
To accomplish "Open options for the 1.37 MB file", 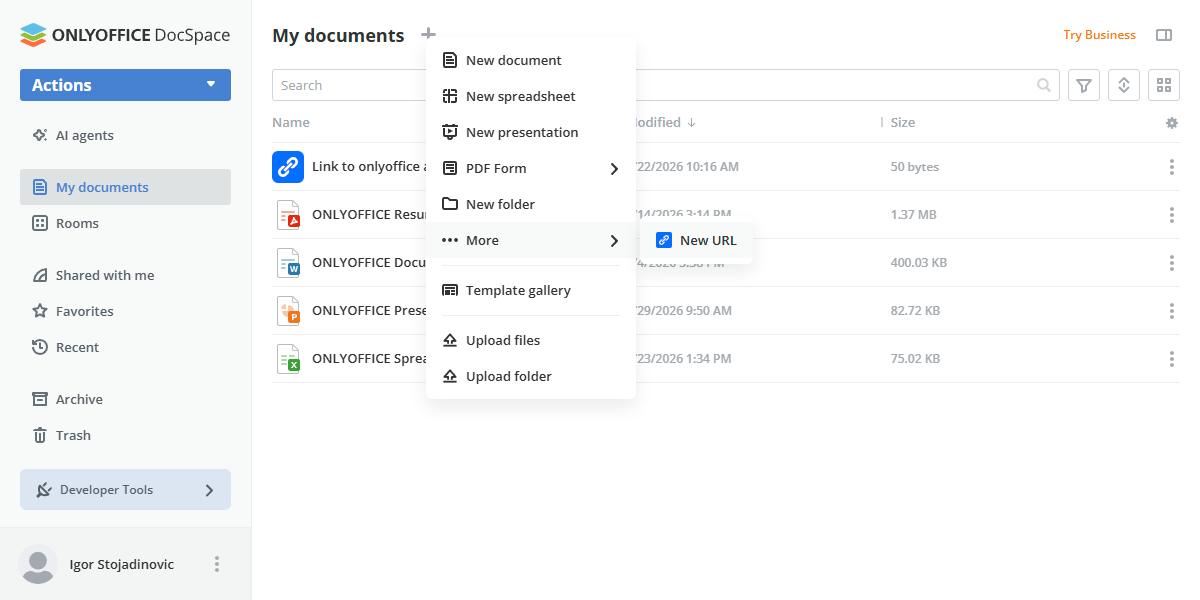I will [1172, 215].
